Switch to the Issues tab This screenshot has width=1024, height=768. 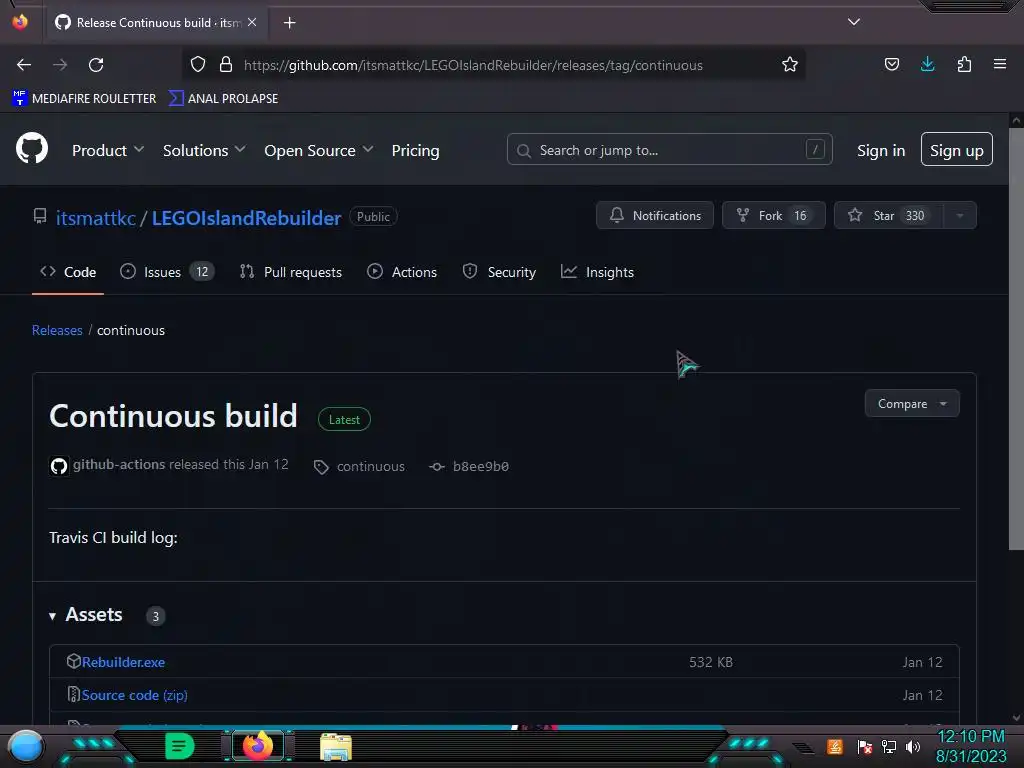167,272
